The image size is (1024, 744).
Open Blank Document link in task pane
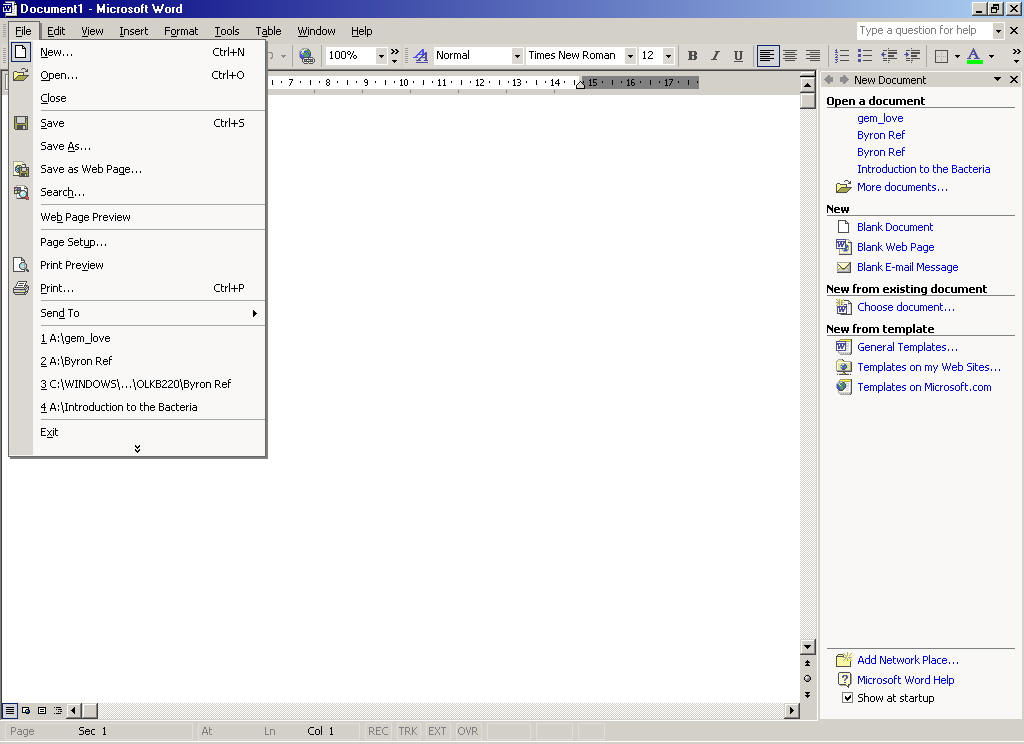(895, 227)
